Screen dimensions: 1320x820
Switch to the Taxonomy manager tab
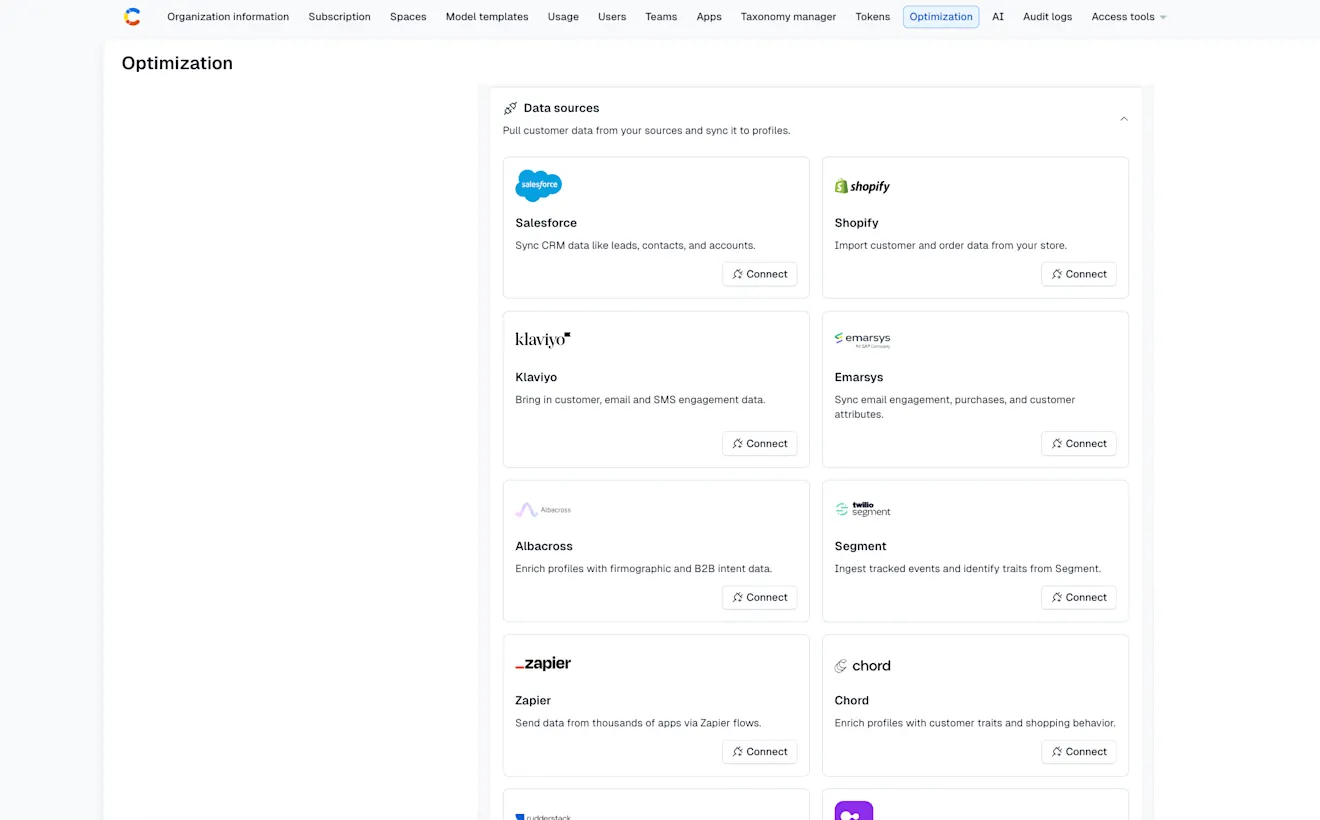coord(788,16)
